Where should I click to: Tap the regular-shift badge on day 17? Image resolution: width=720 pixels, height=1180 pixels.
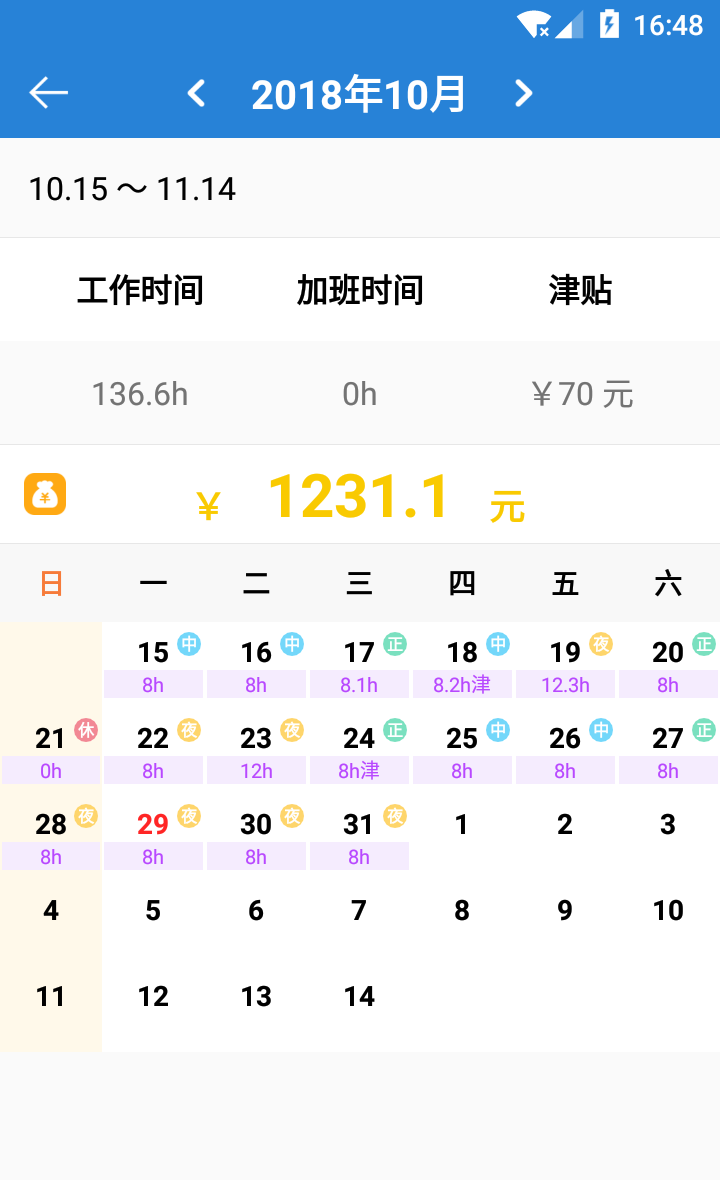click(395, 644)
